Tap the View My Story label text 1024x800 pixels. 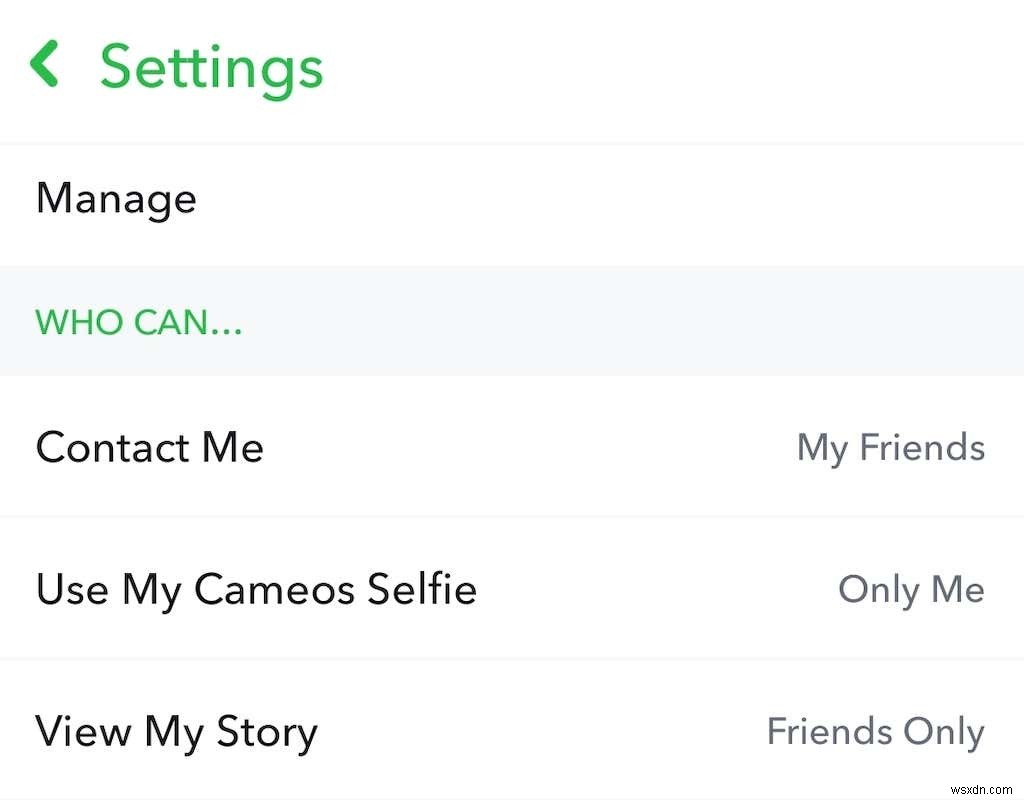[177, 732]
